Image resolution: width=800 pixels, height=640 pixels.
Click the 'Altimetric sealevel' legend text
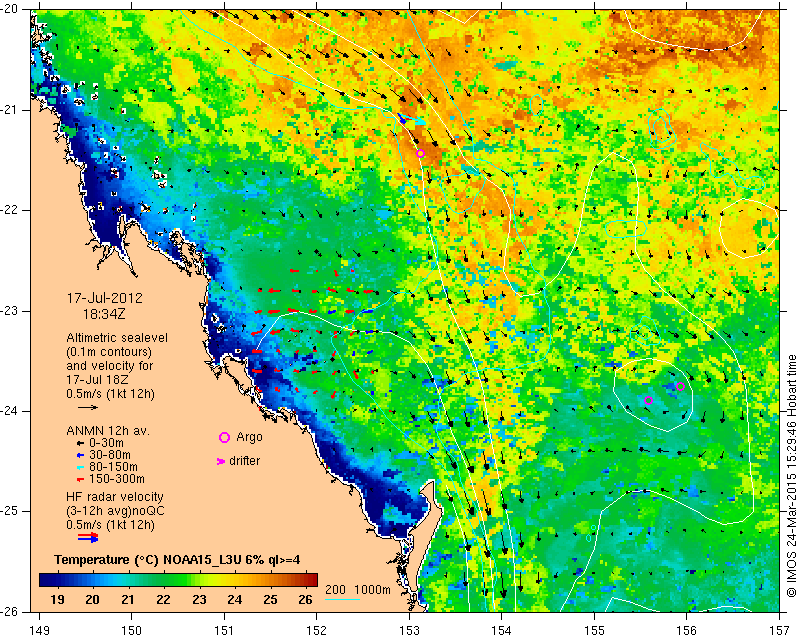(x=117, y=338)
